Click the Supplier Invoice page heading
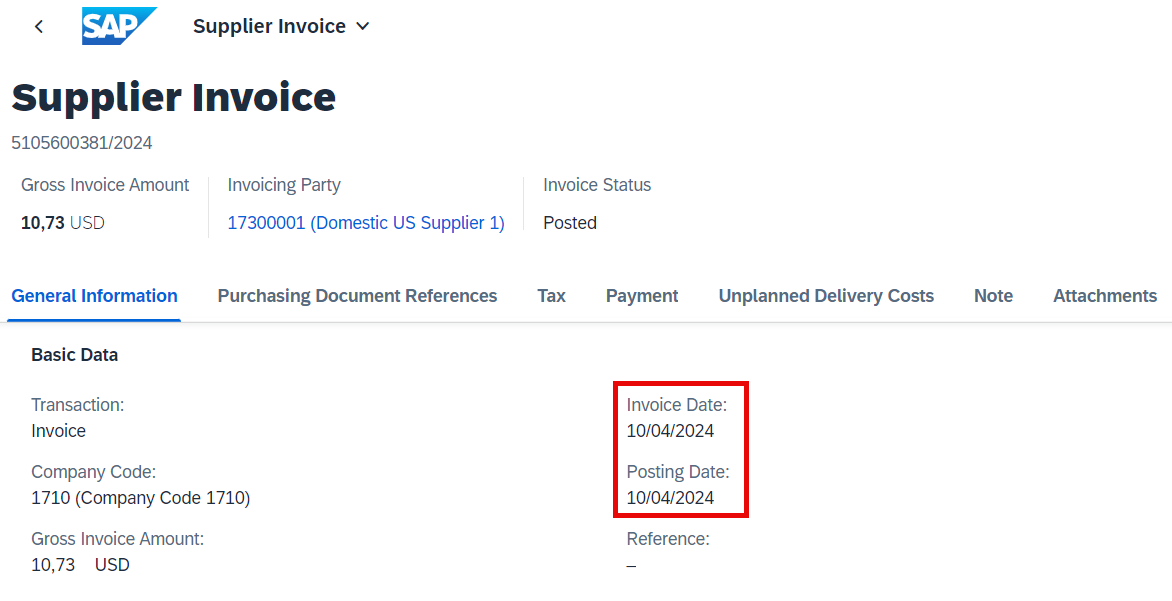Image resolution: width=1172 pixels, height=601 pixels. [x=173, y=97]
